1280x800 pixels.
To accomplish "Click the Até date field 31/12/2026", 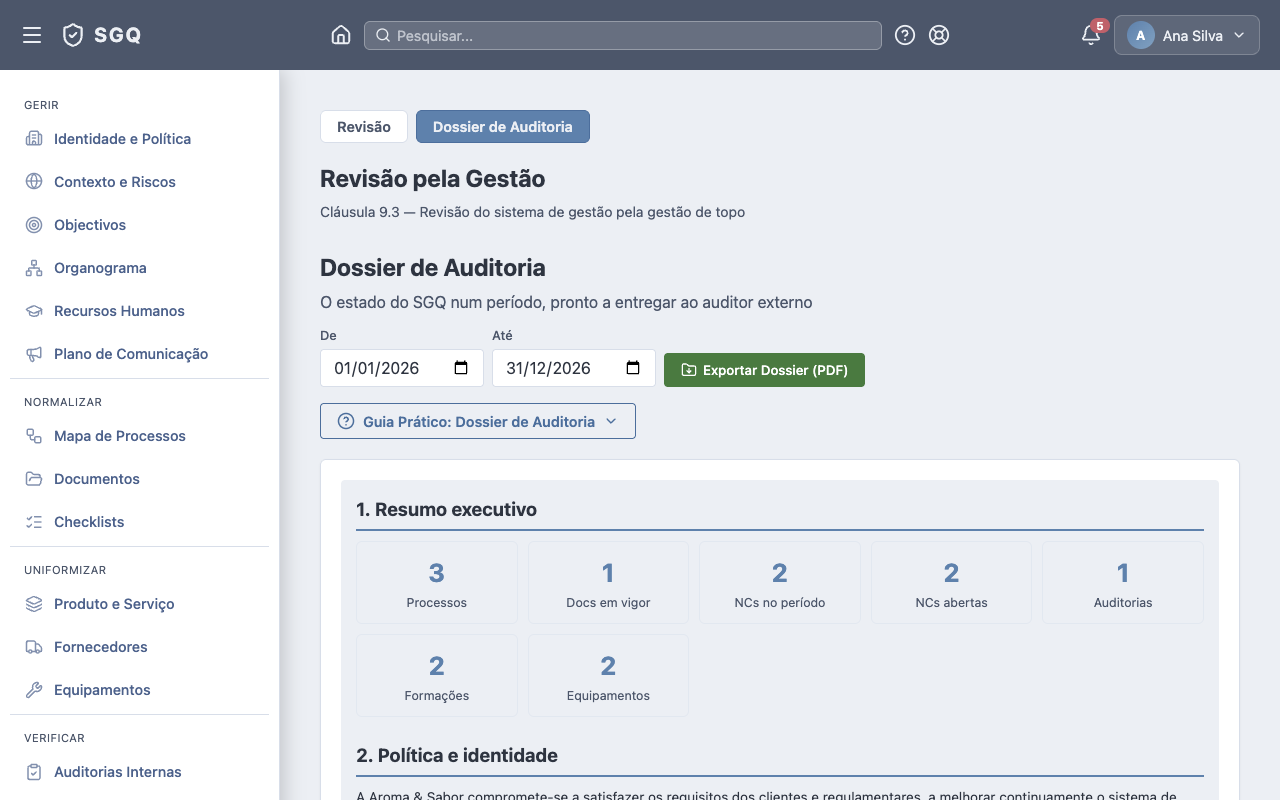I will [574, 368].
